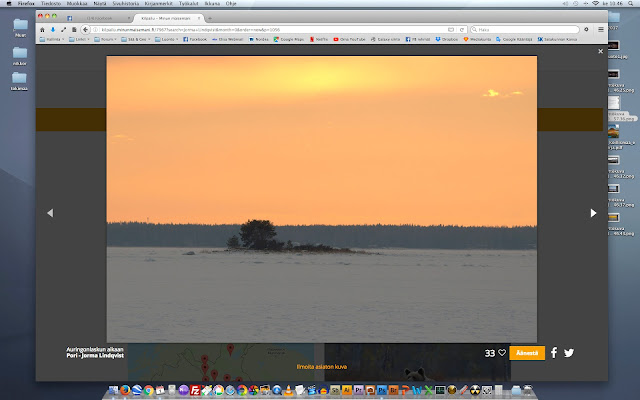Screen dimensions: 640x400
Task: Open the Google Maps bookmark
Action: coord(289,40)
